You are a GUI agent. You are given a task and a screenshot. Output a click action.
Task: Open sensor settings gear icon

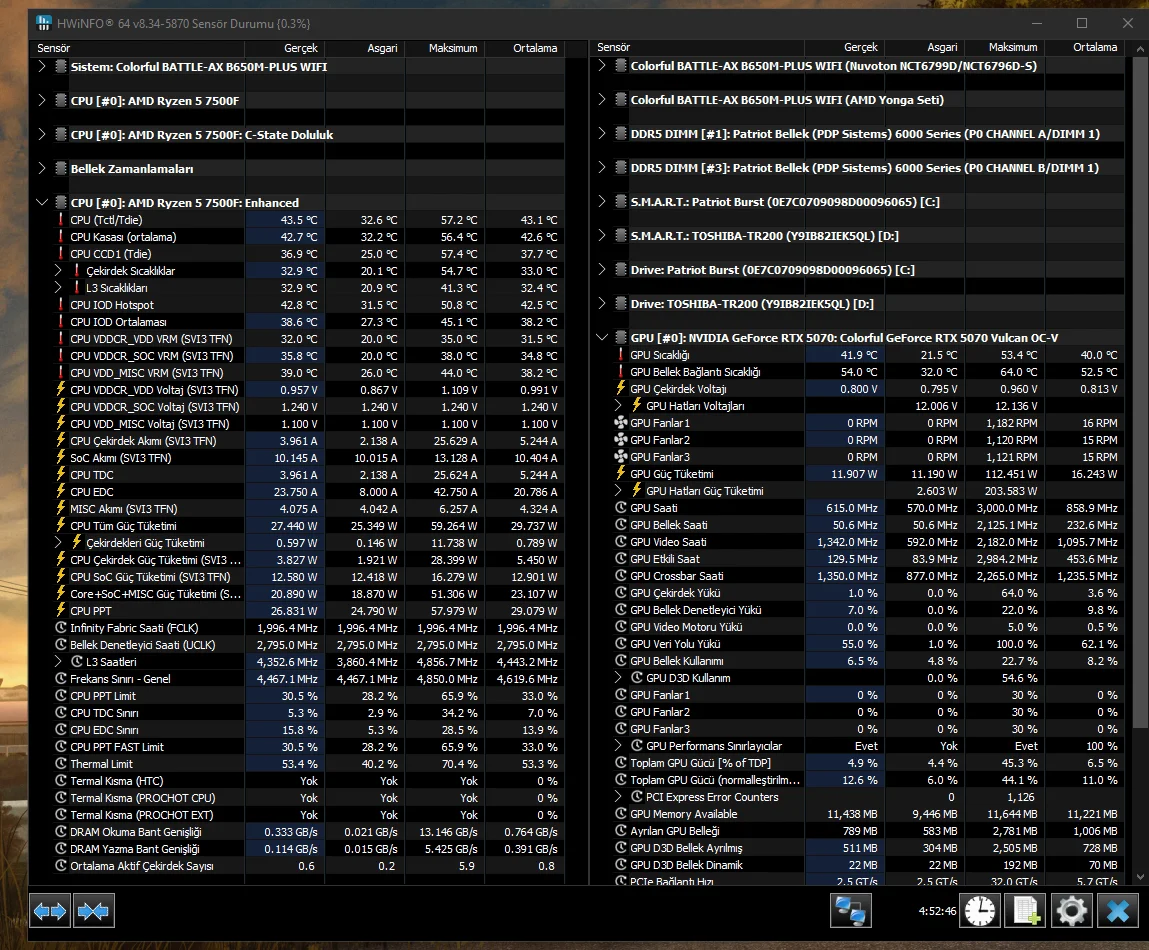click(1071, 911)
